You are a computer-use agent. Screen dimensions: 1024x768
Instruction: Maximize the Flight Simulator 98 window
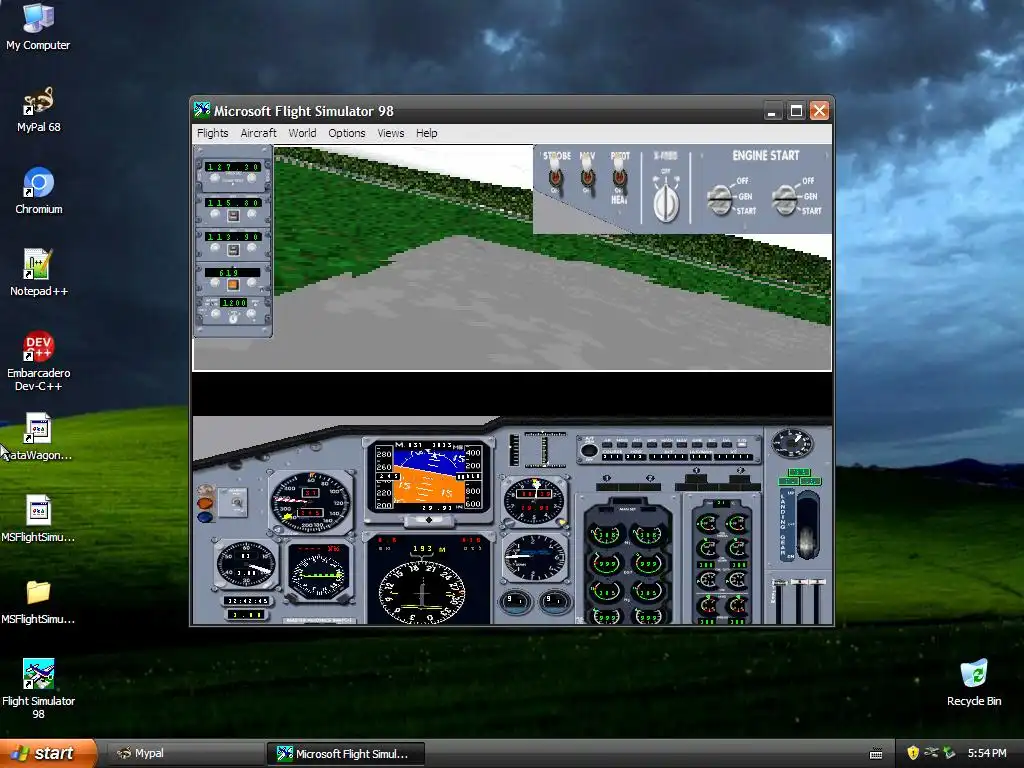coord(796,111)
